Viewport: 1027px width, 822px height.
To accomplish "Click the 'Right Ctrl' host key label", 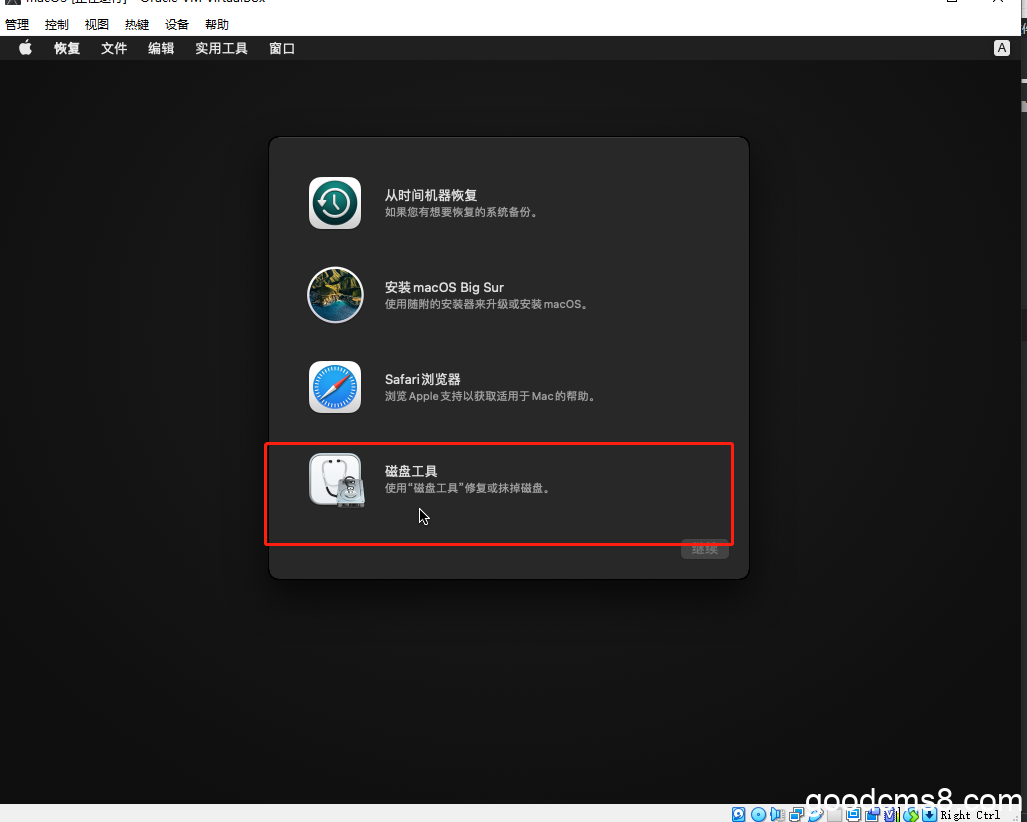I will coord(970,814).
